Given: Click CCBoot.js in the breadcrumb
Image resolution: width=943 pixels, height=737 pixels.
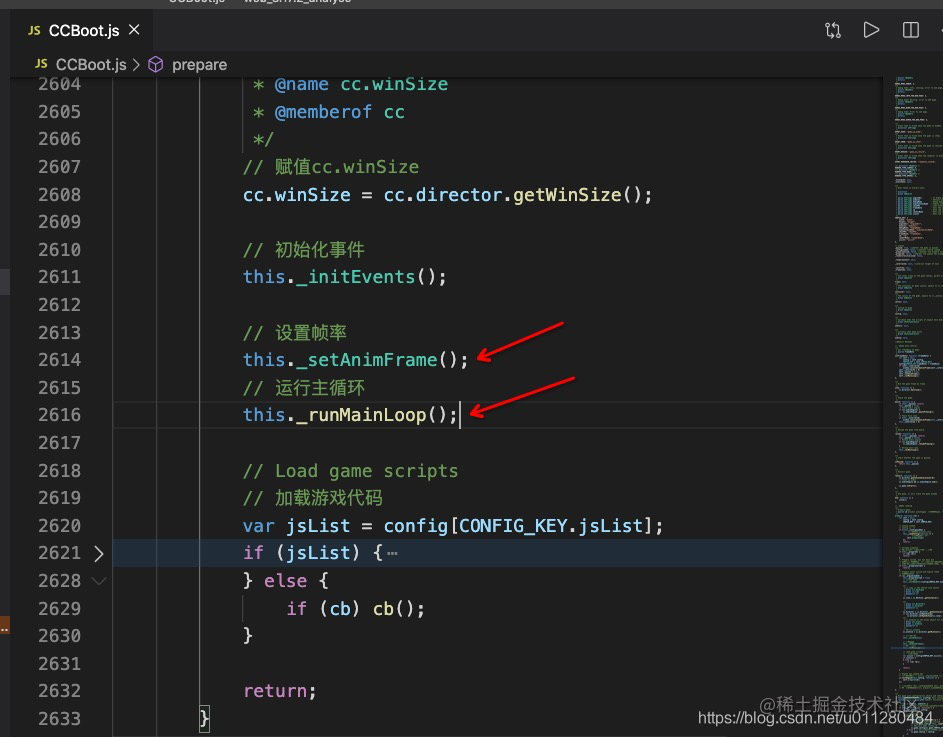Looking at the screenshot, I should 91,64.
